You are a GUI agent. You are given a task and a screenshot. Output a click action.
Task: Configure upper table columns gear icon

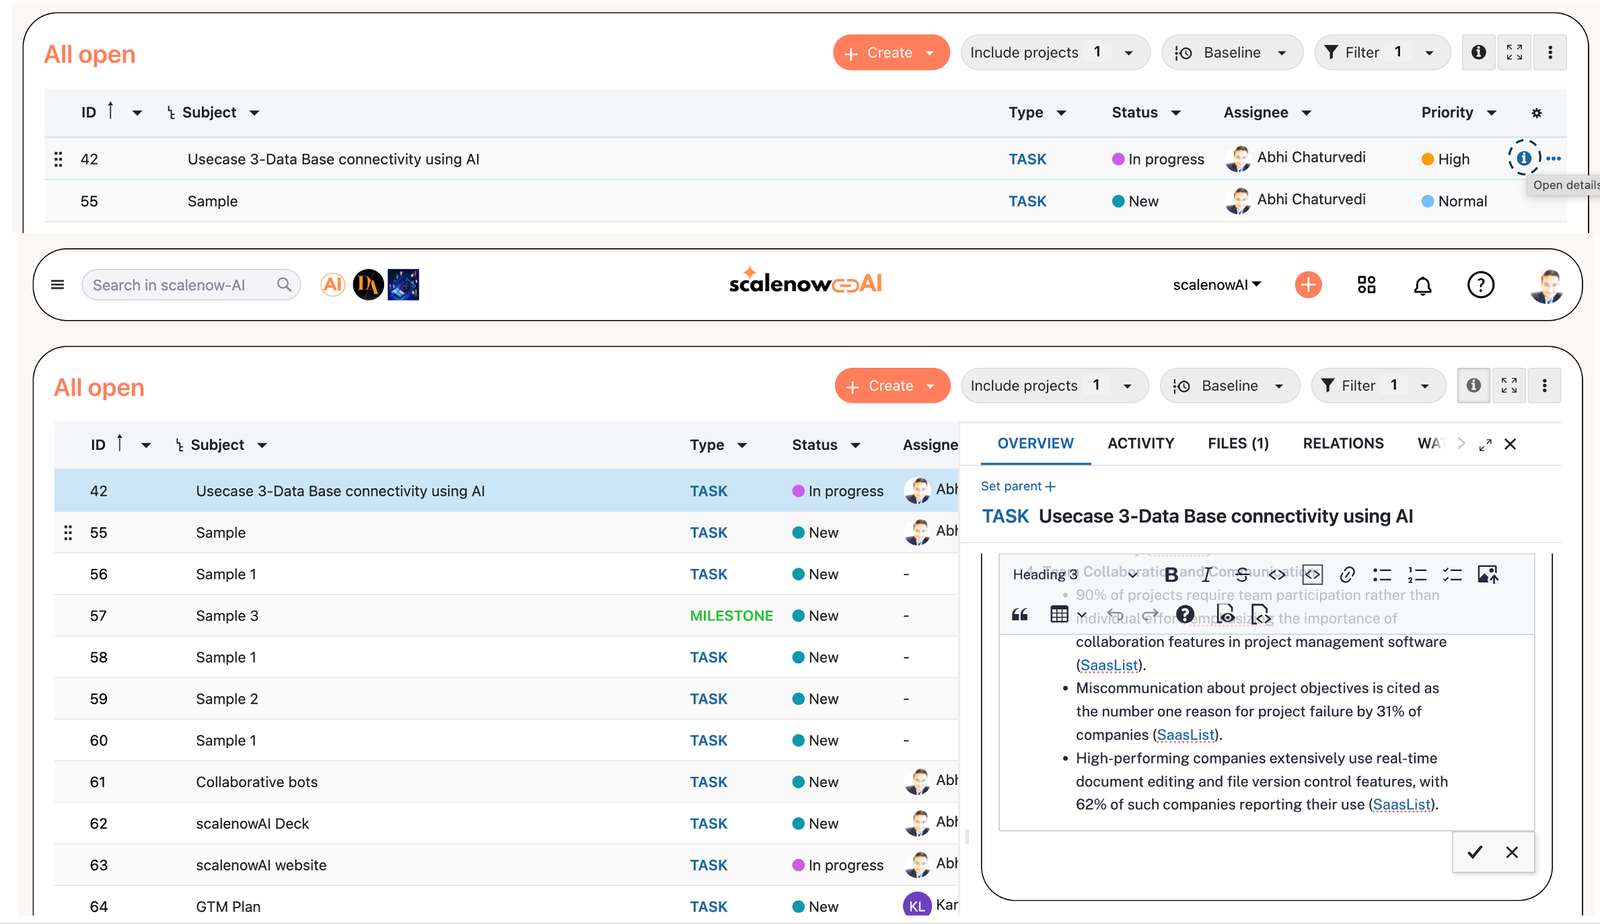[x=1537, y=113]
